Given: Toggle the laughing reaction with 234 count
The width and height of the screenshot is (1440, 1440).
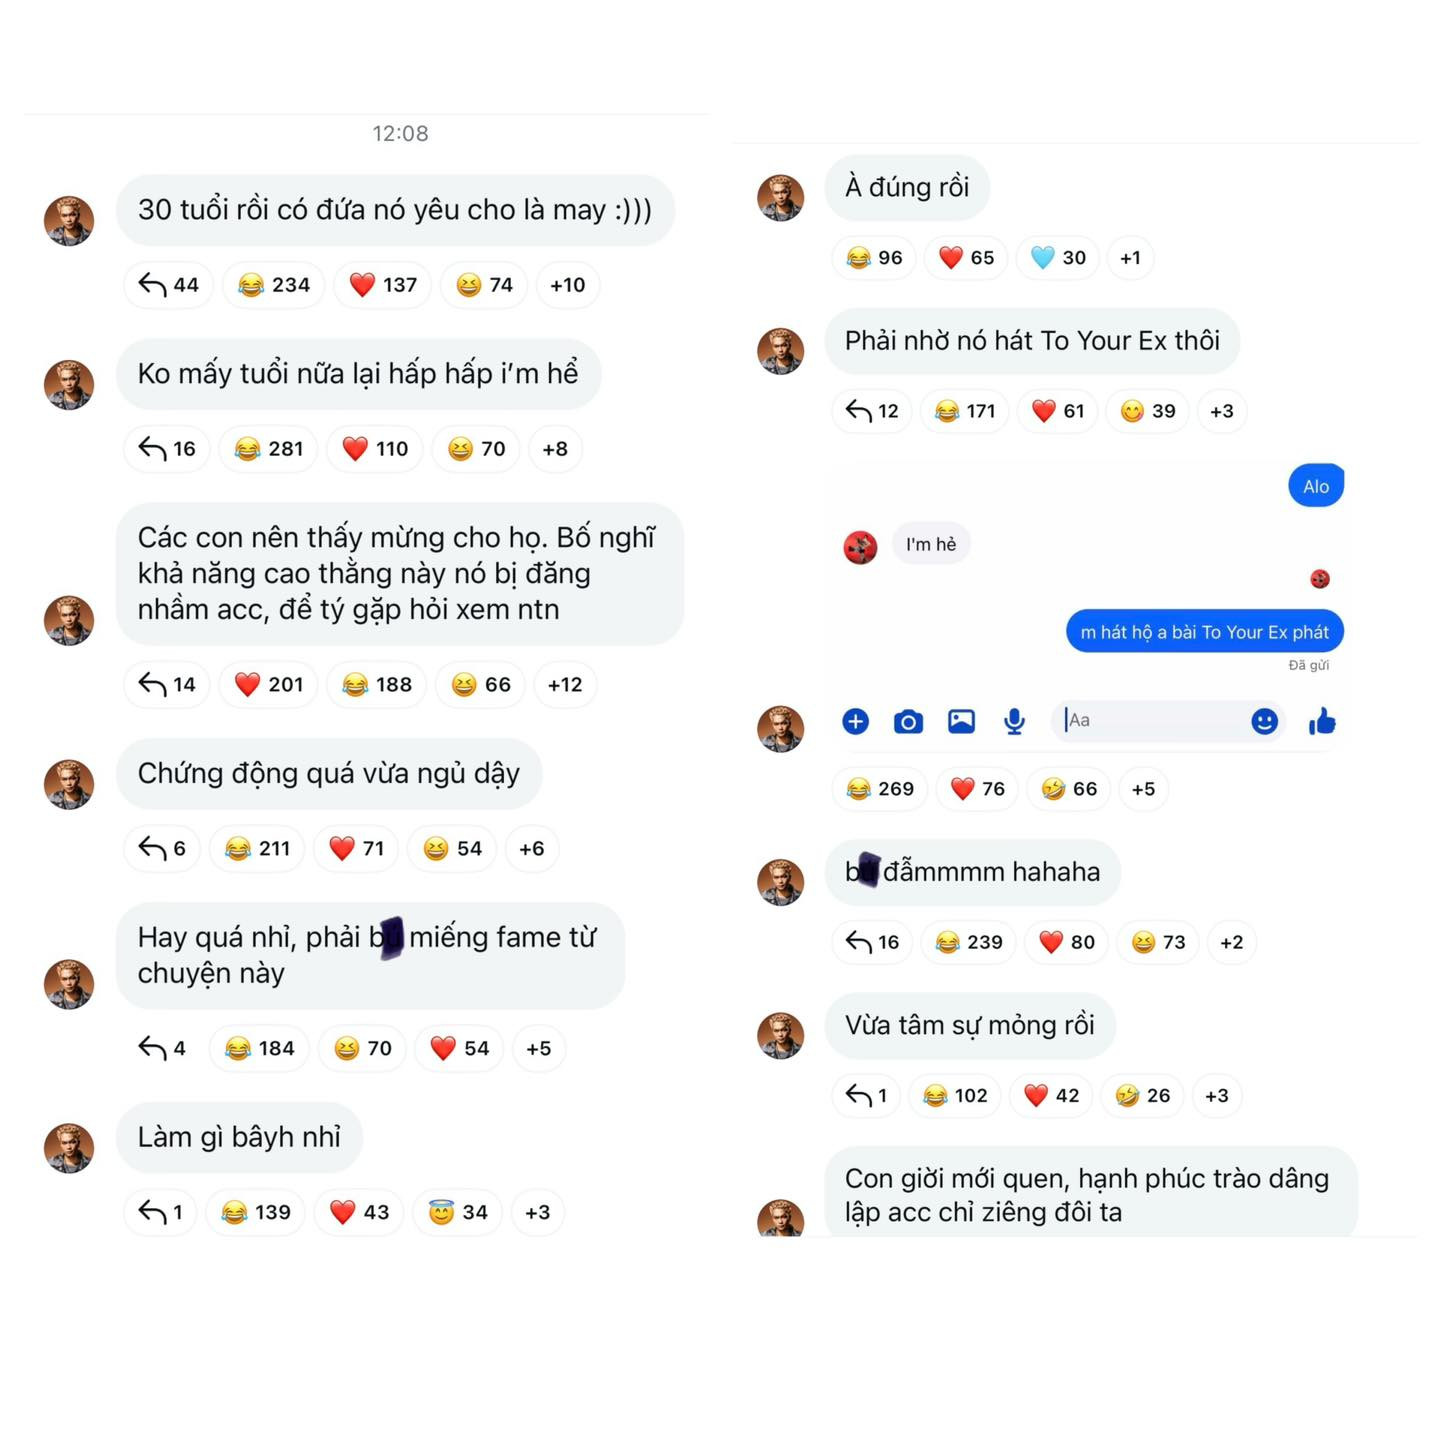Looking at the screenshot, I should pos(274,285).
